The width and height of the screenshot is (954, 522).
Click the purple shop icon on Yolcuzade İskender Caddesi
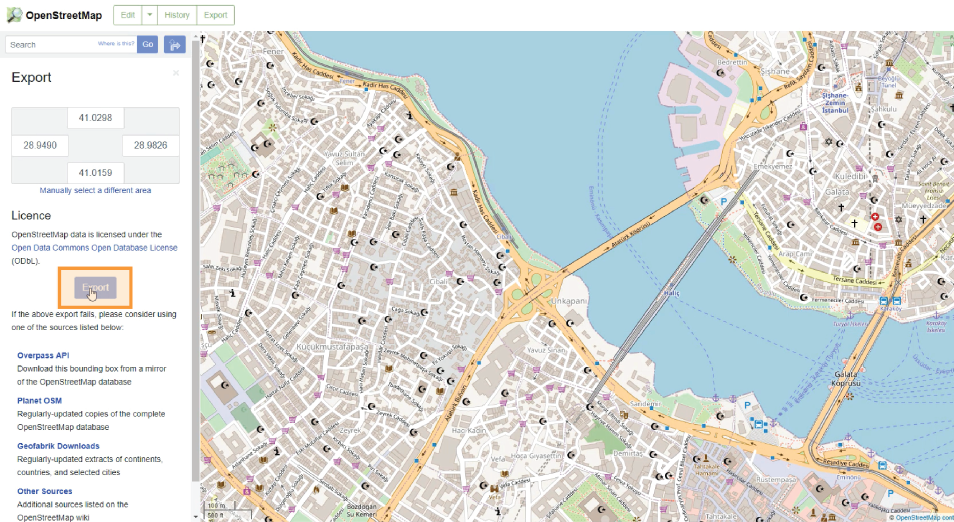(x=803, y=127)
